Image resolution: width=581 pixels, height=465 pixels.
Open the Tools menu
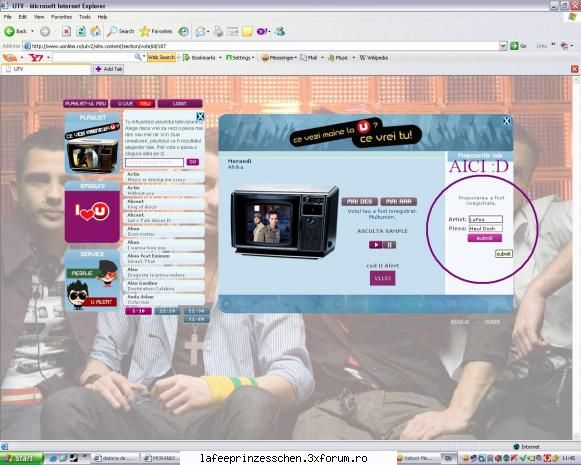pyautogui.click(x=84, y=17)
